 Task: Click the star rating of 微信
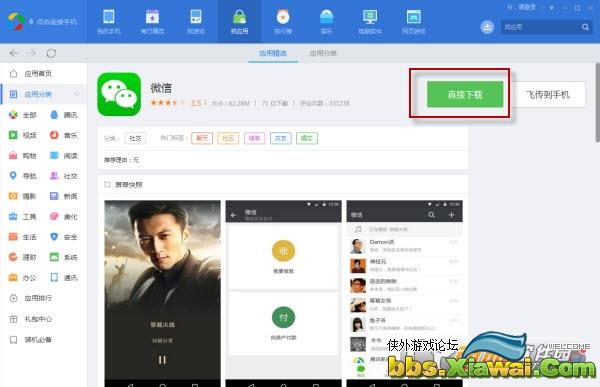point(168,103)
